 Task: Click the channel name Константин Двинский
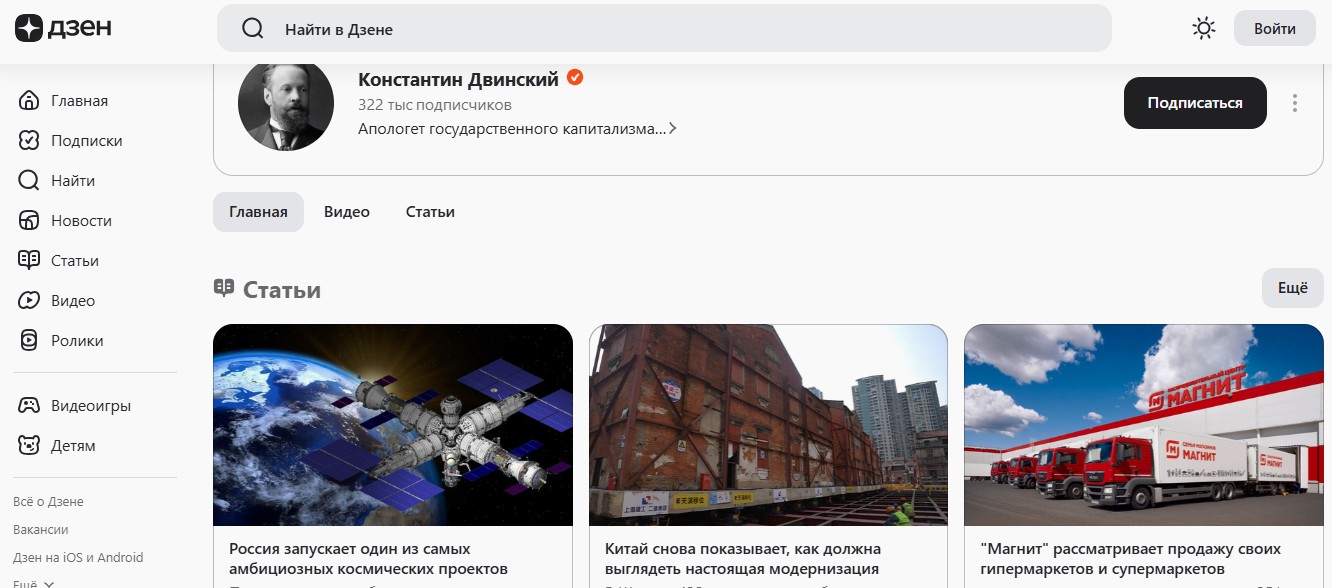(458, 80)
